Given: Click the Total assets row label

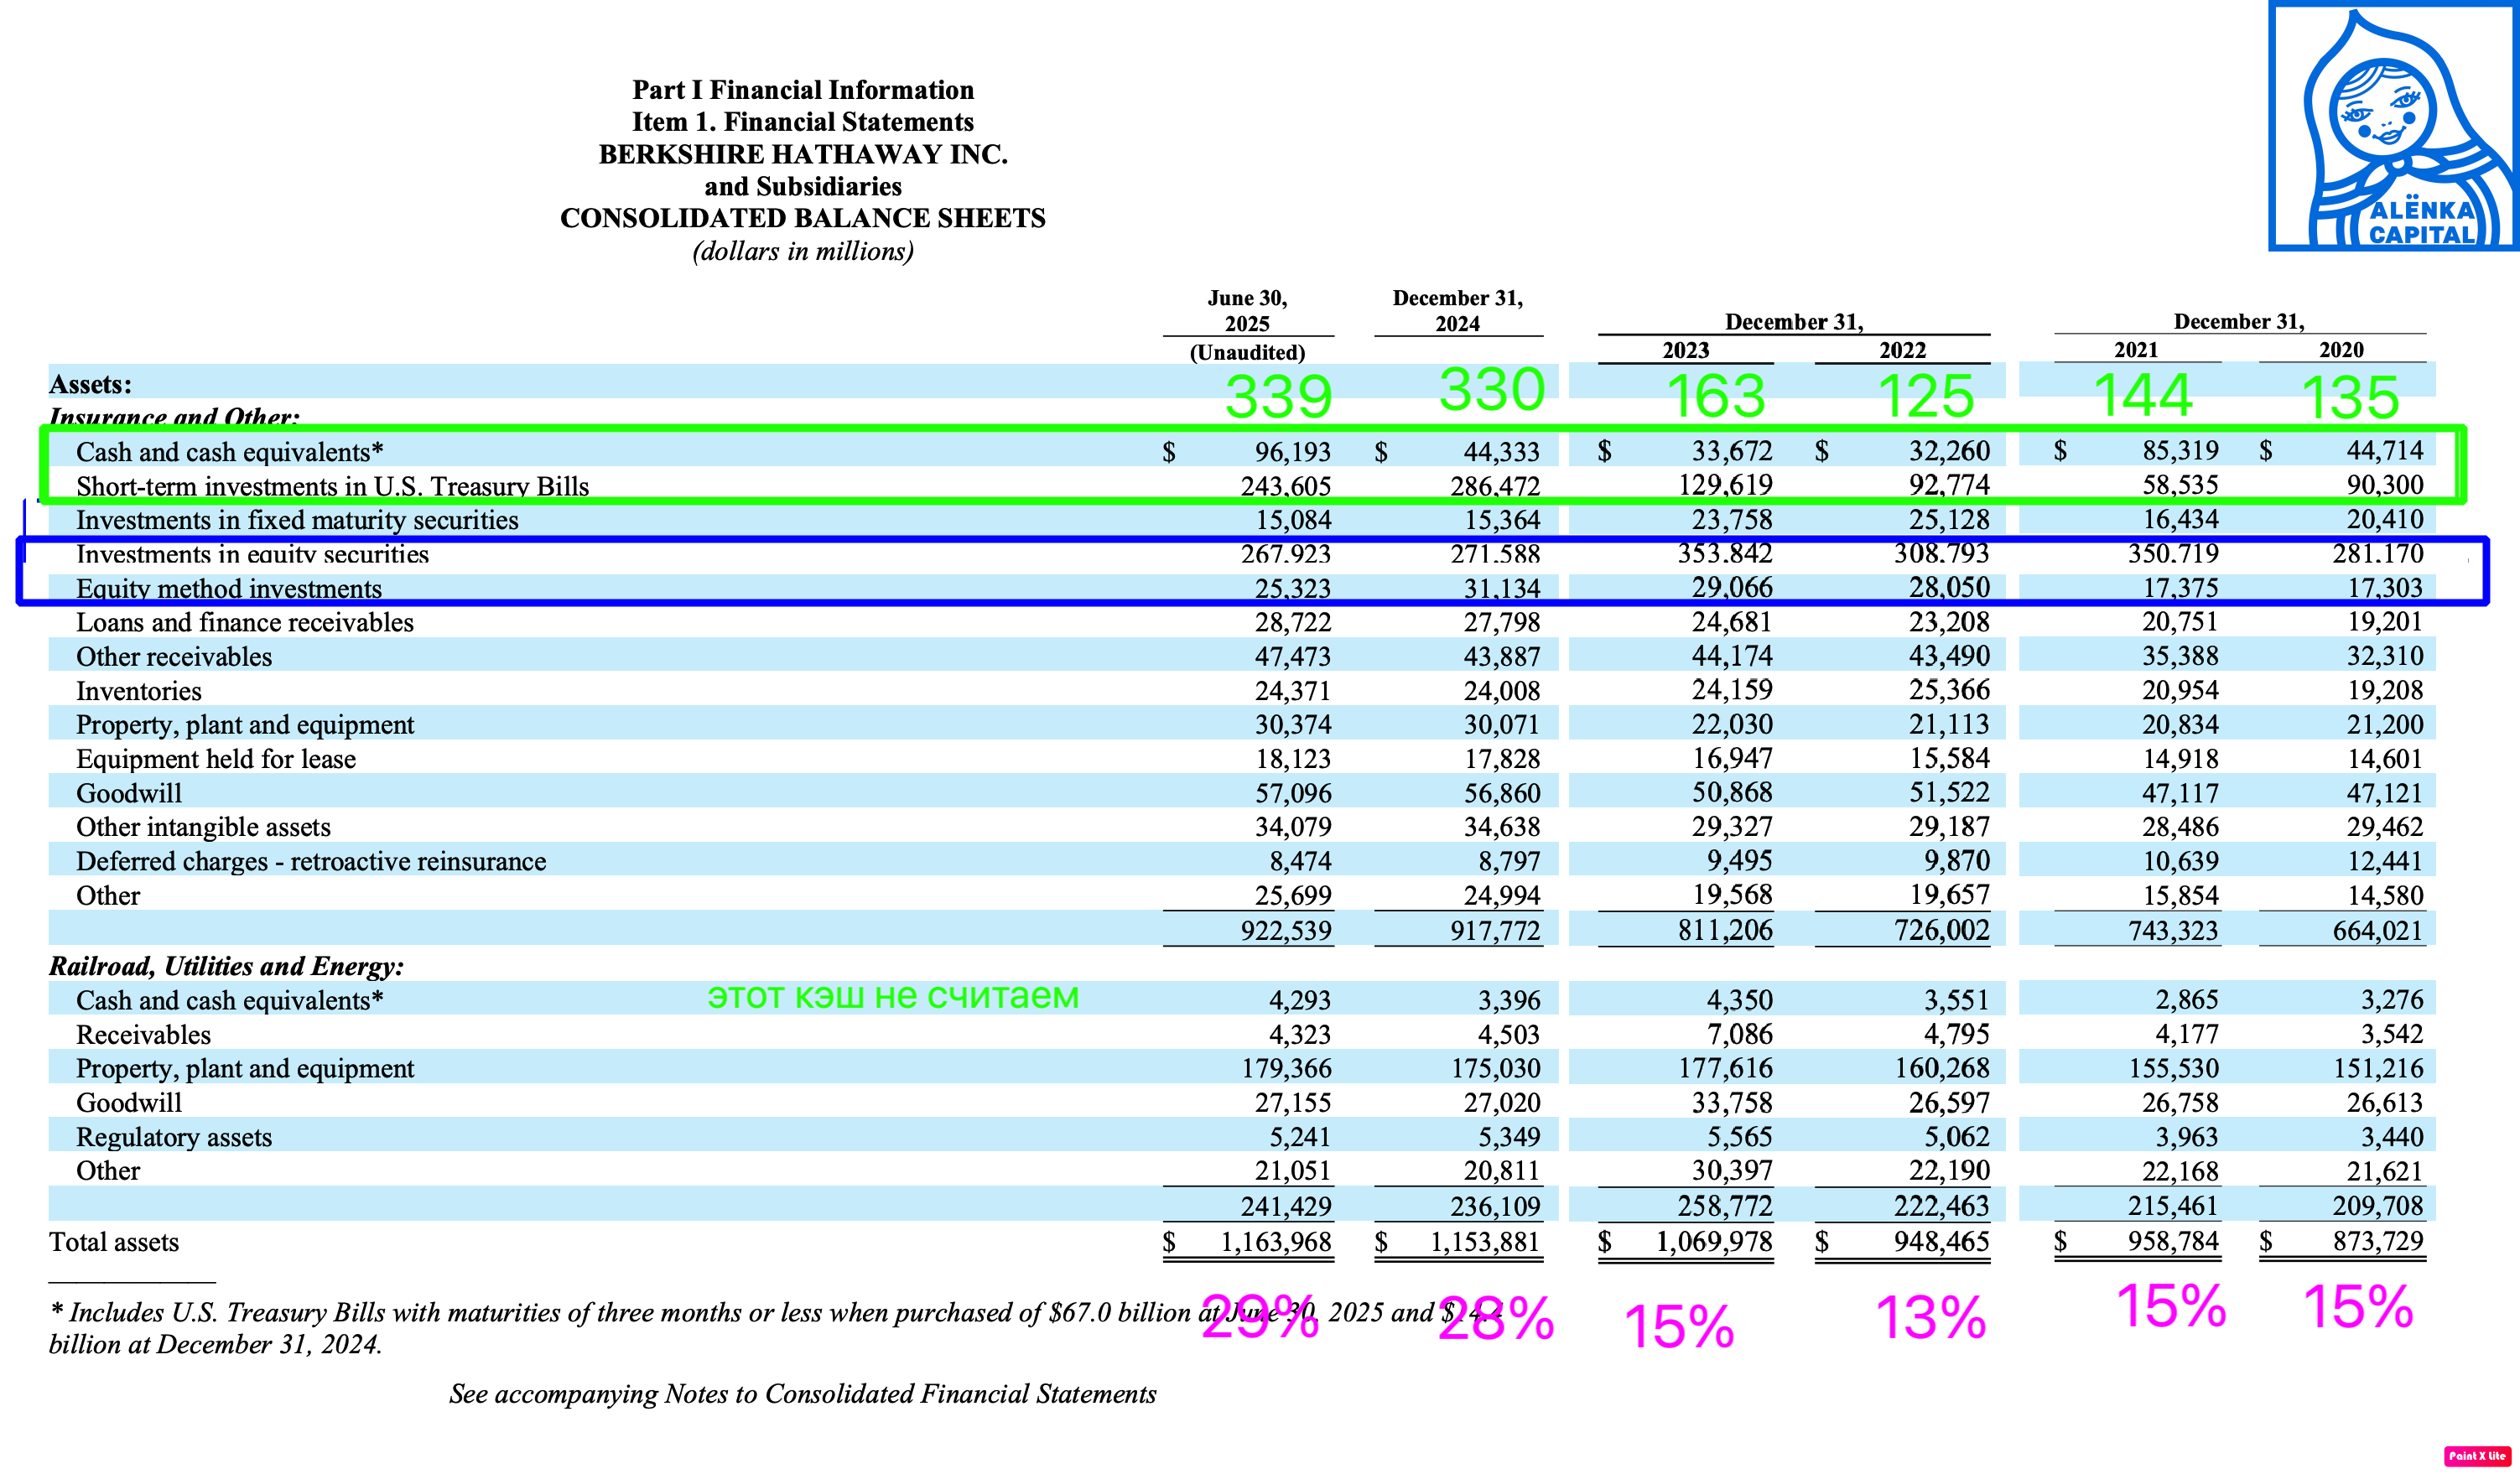Looking at the screenshot, I should 114,1242.
